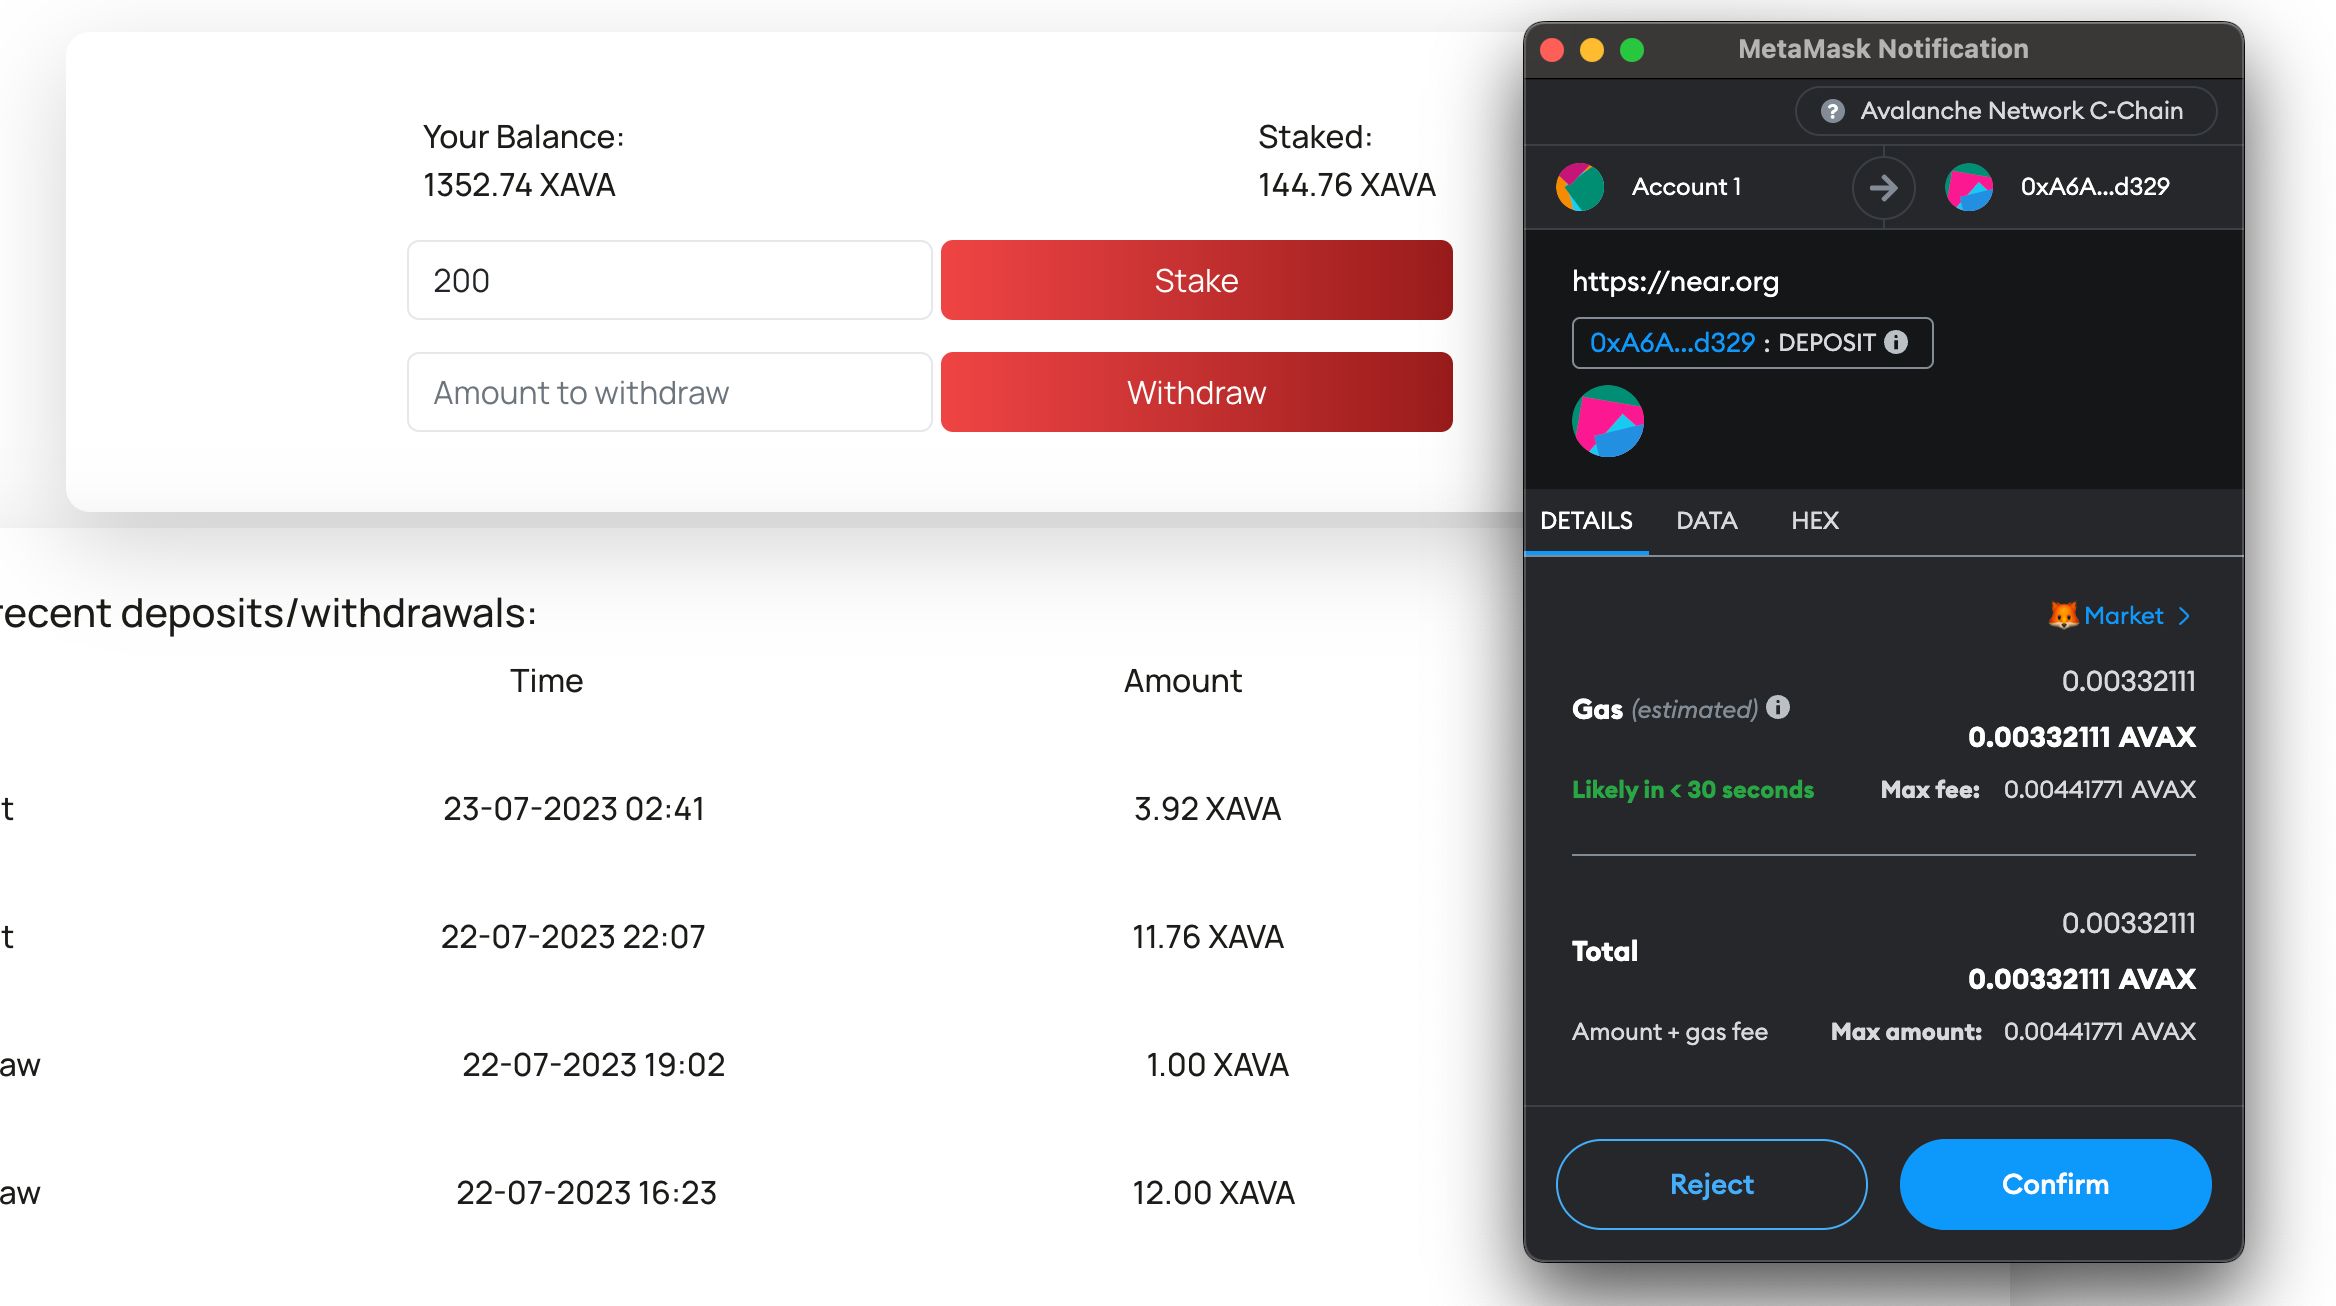
Task: Click the 1352.74 XAVA balance value
Action: [x=519, y=185]
